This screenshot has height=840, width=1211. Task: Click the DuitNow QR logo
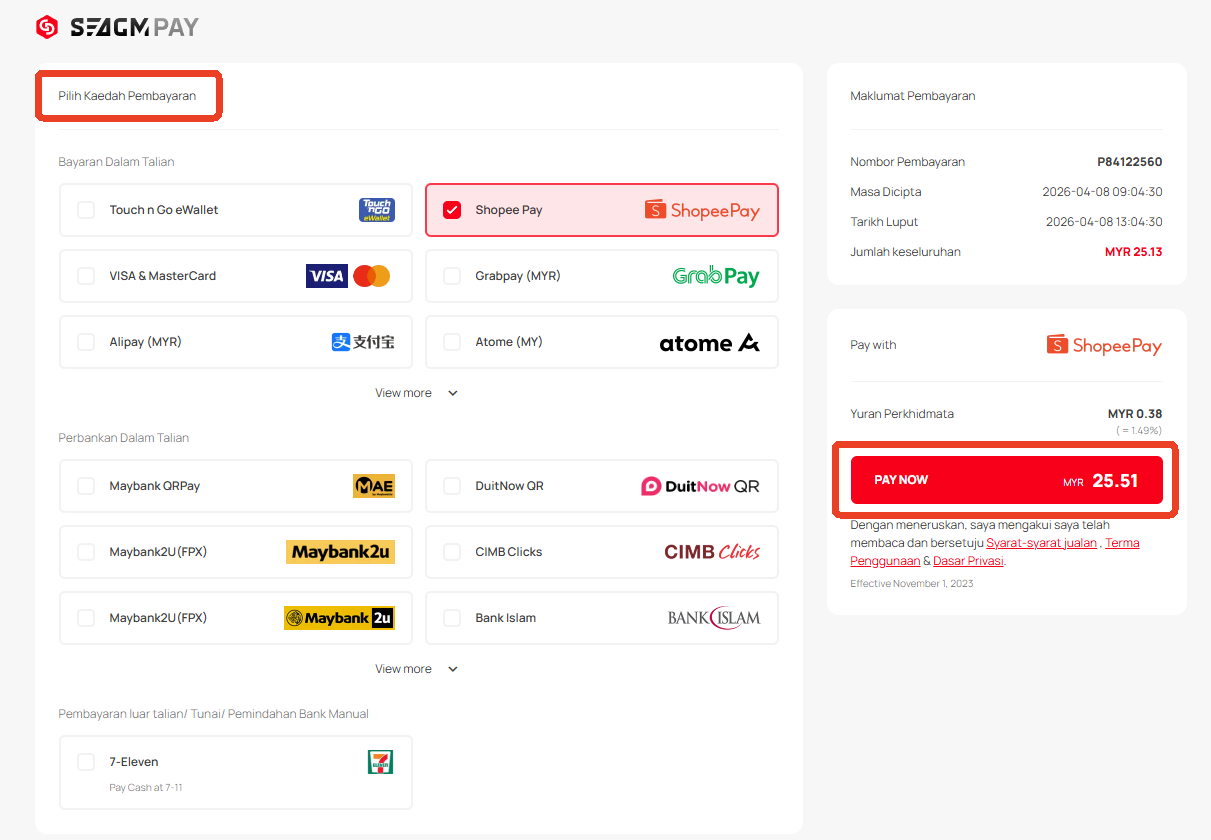click(x=700, y=486)
